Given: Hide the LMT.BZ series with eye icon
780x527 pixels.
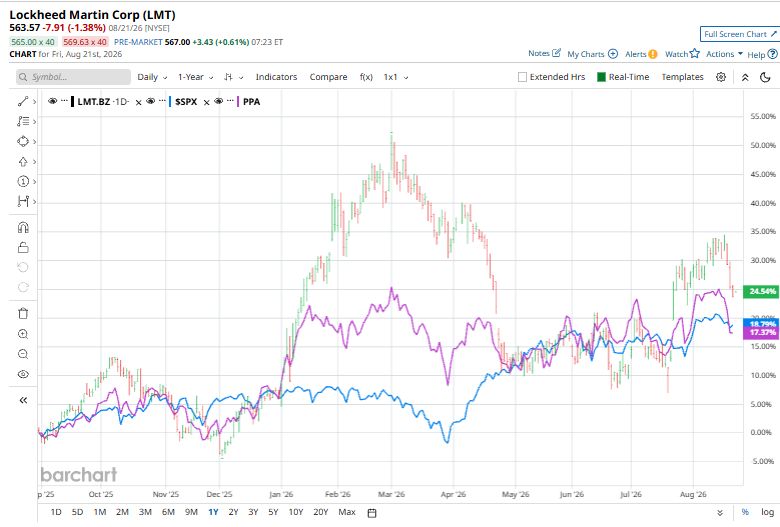Looking at the screenshot, I should 52,101.
